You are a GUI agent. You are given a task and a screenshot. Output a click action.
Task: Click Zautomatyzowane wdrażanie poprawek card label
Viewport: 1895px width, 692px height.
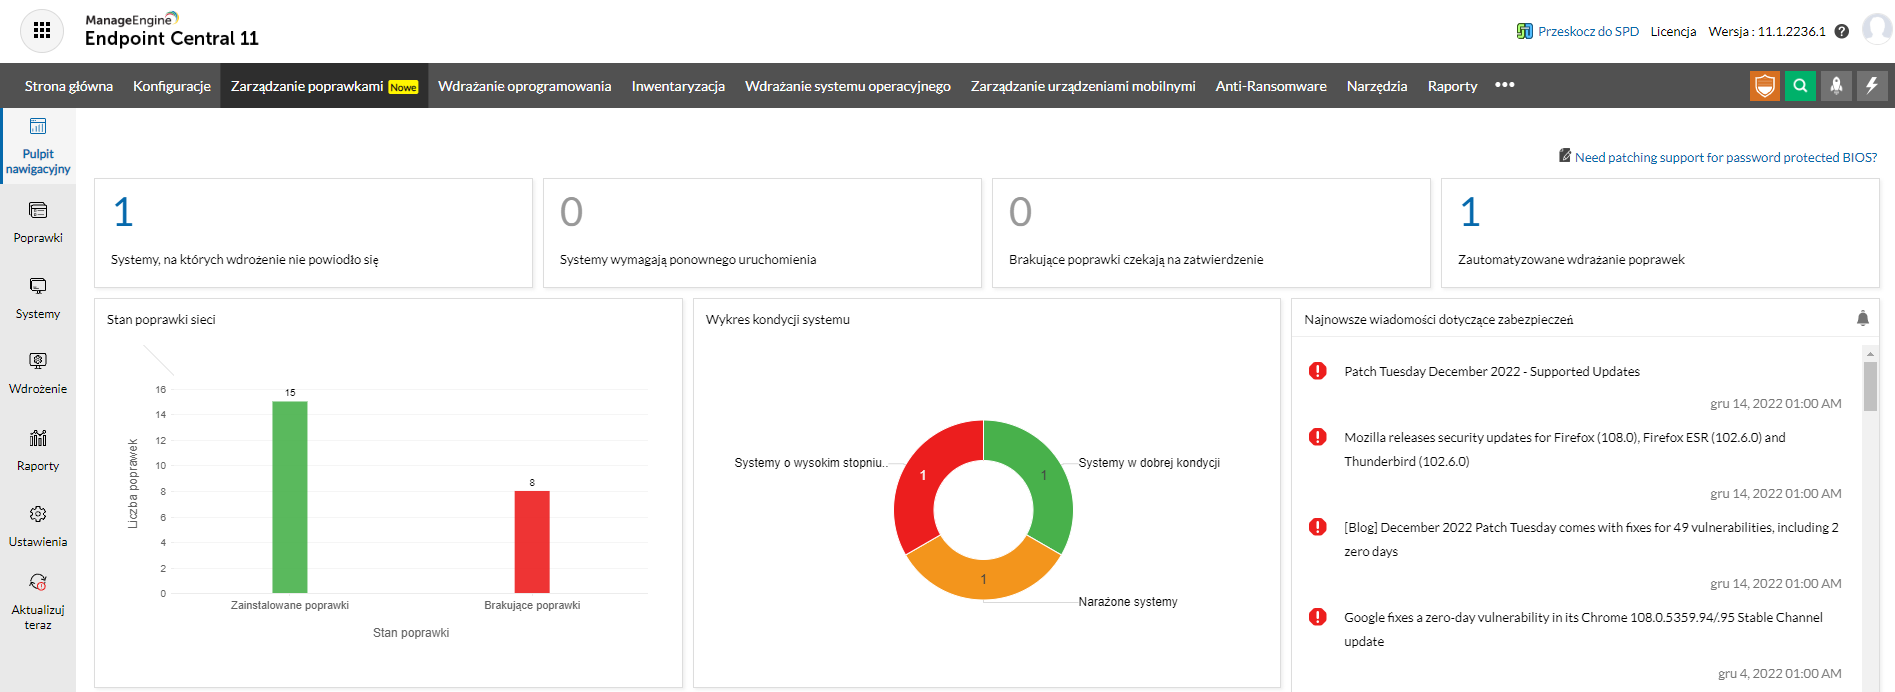coord(1571,259)
